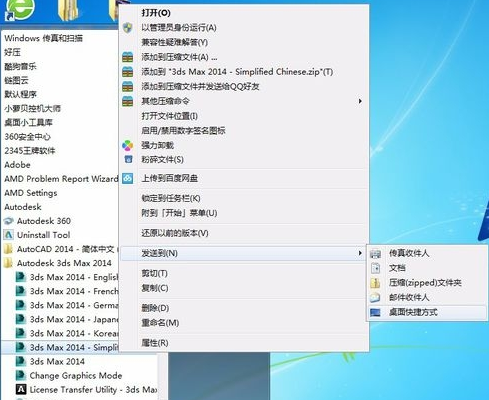Click the mail icon beside 邮件收件人
Screen dimensions: 489x400
click(375, 297)
